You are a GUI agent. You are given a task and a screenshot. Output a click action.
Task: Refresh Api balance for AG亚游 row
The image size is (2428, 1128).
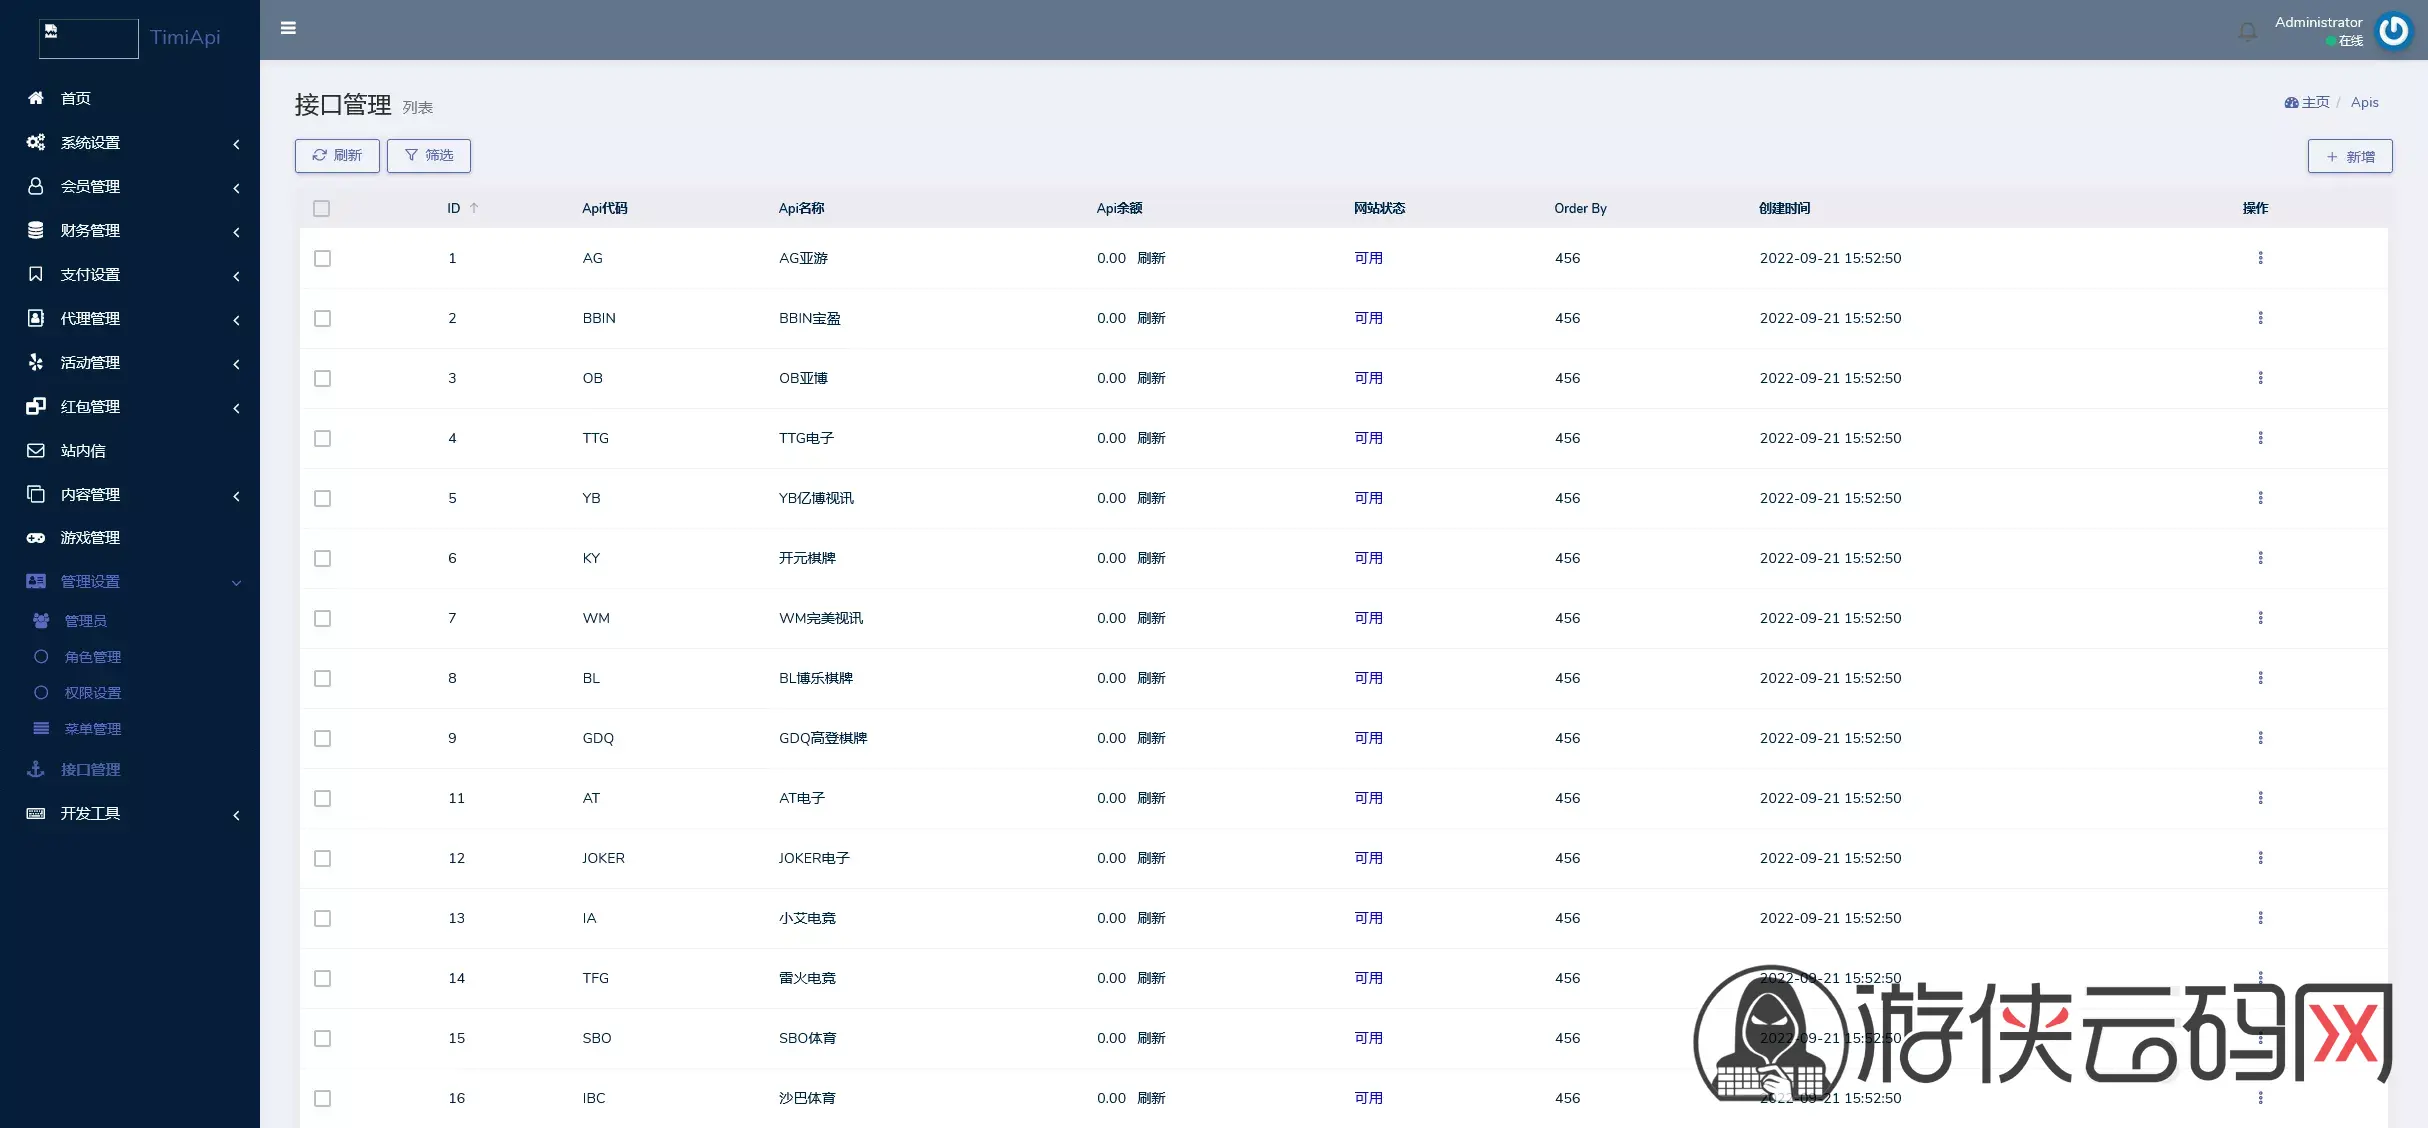(x=1151, y=258)
